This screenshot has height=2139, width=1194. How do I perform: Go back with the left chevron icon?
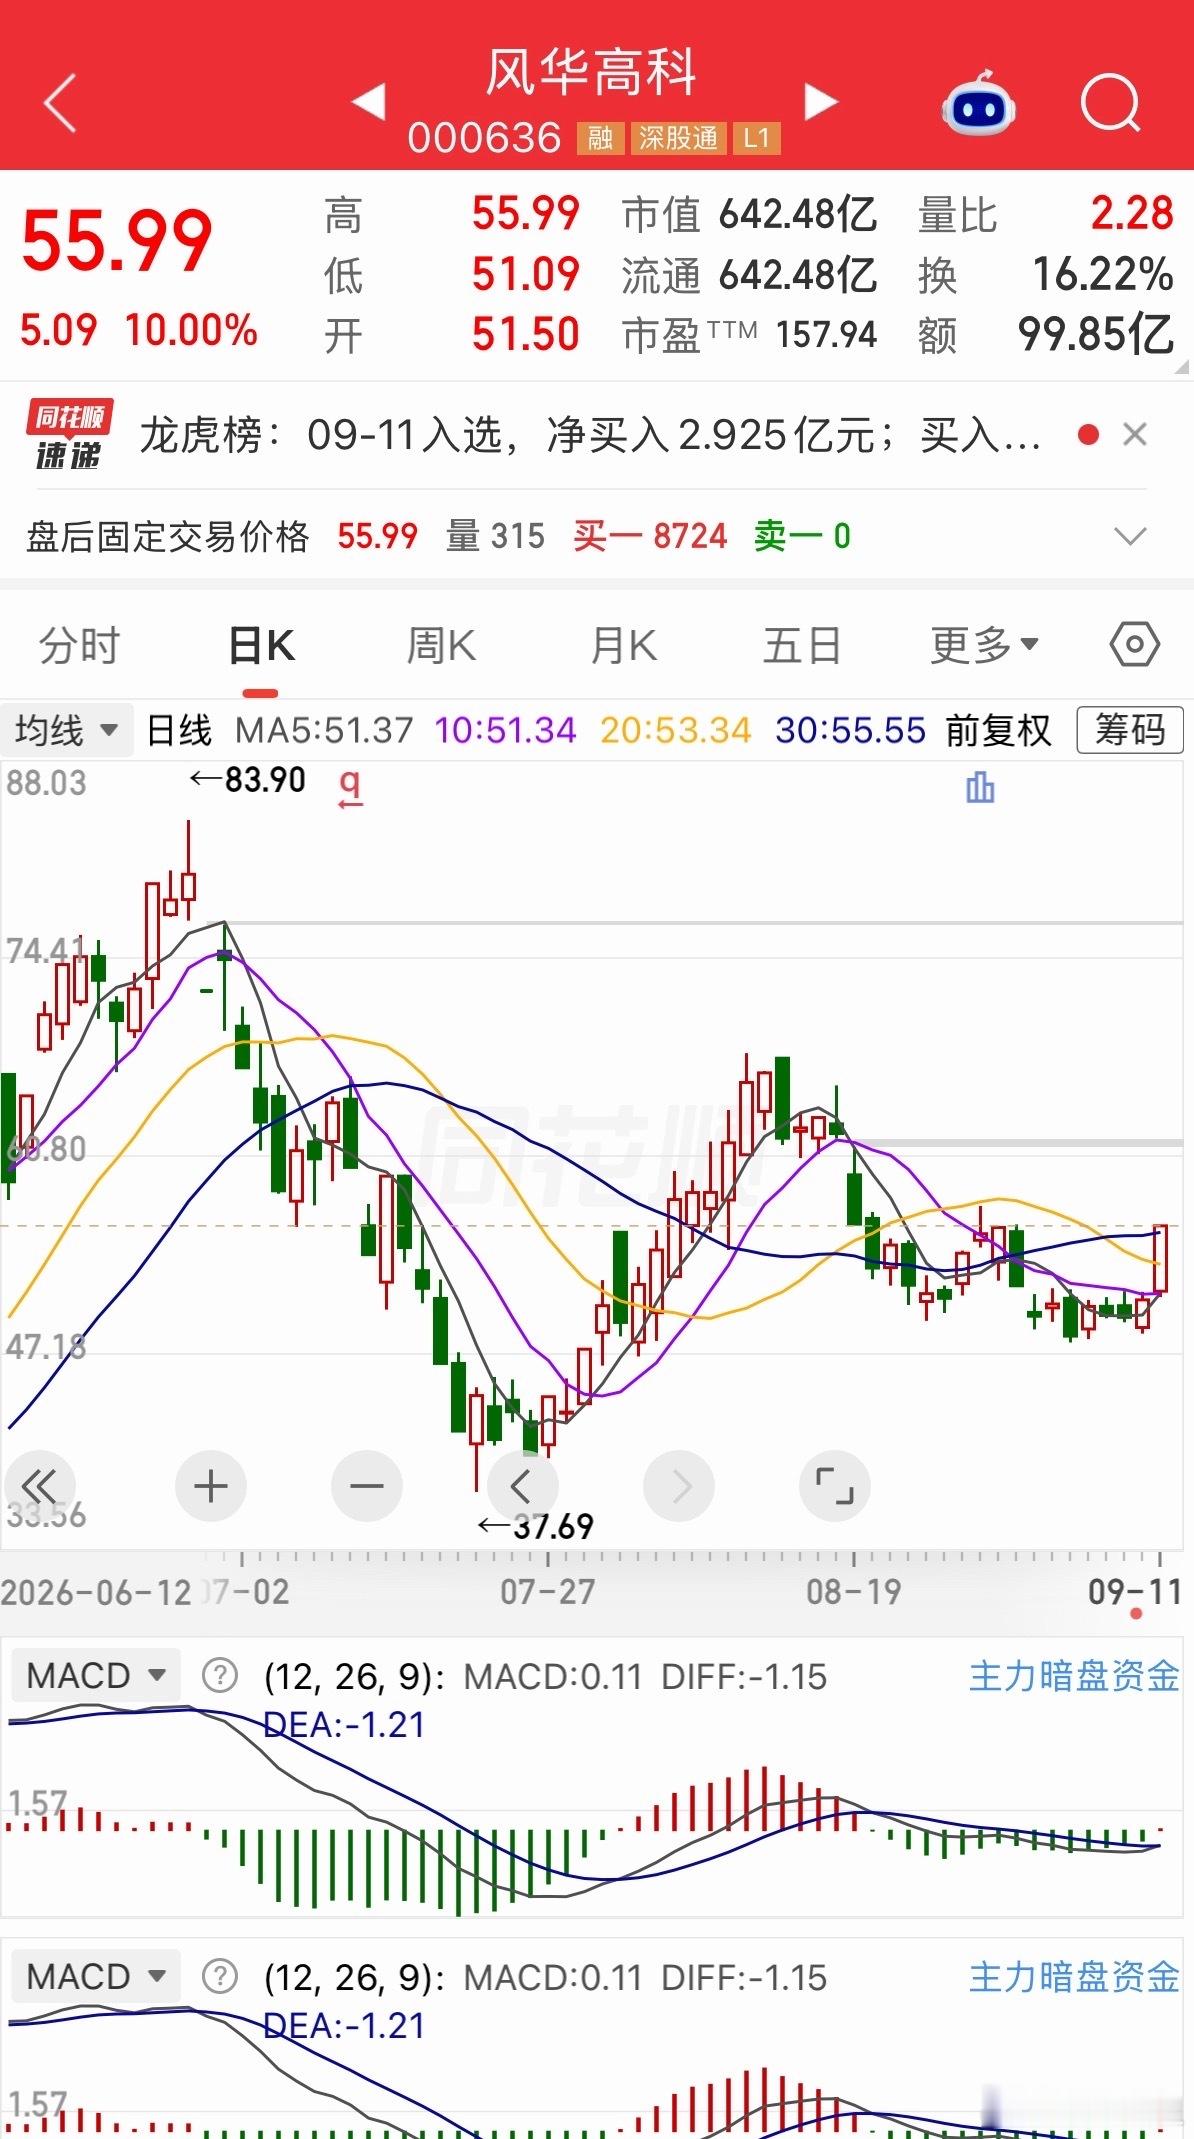(60, 101)
